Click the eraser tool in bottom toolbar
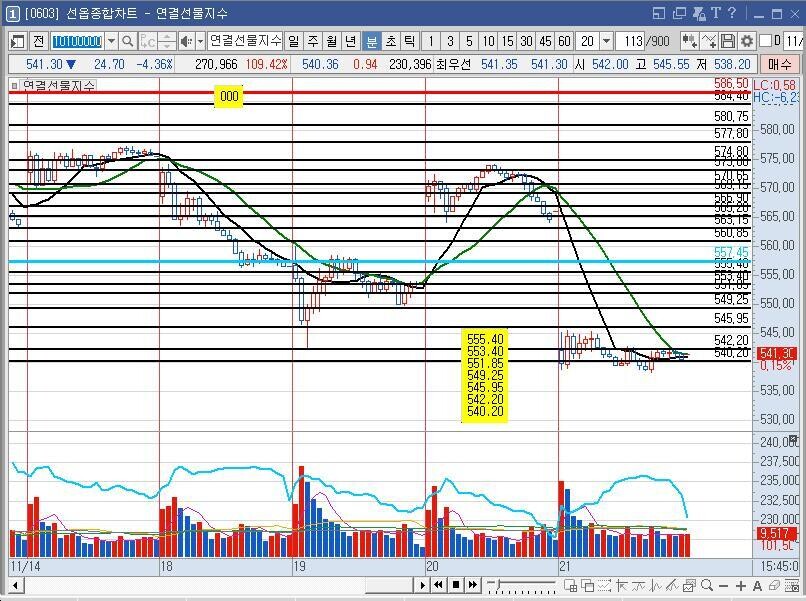Screen dimensions: 806x601 (x=772, y=585)
